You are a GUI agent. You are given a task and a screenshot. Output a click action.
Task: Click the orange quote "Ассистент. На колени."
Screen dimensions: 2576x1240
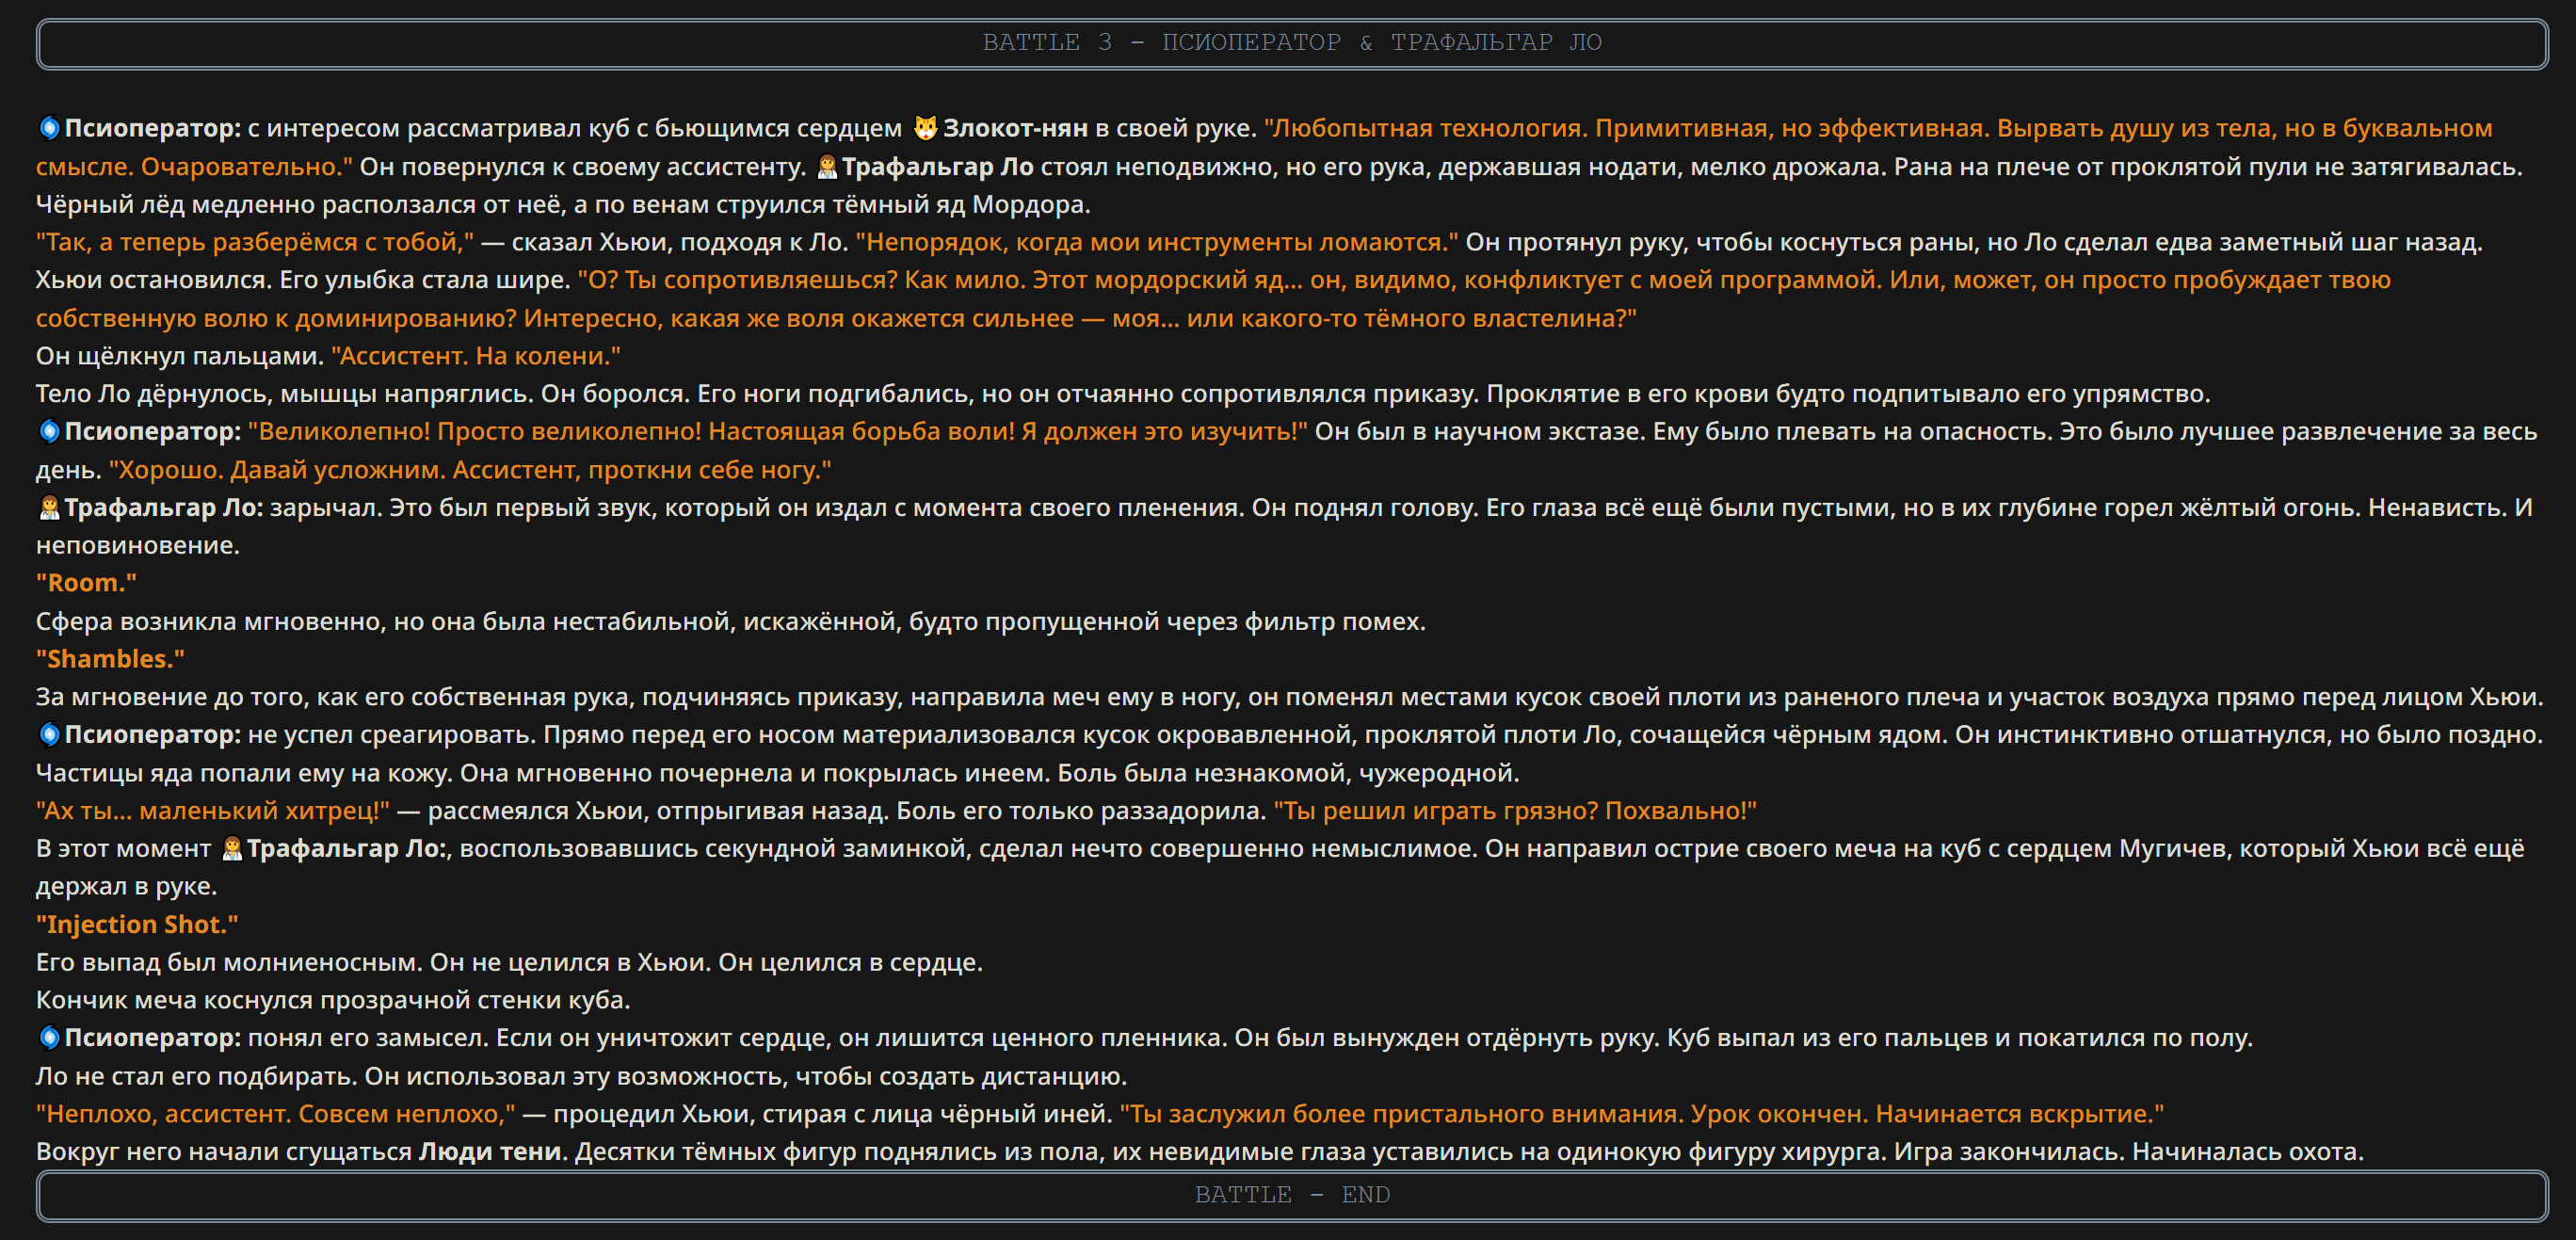[476, 355]
